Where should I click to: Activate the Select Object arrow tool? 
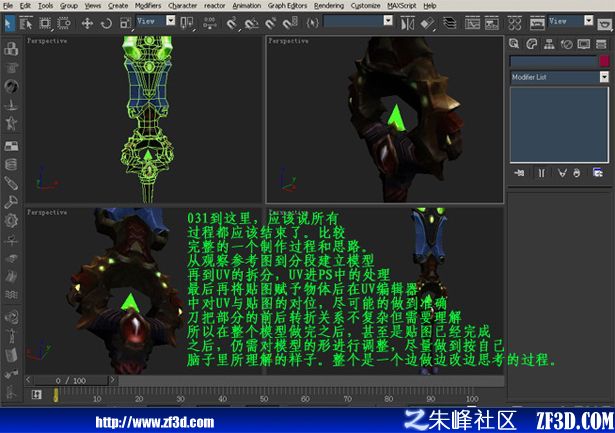[9, 24]
